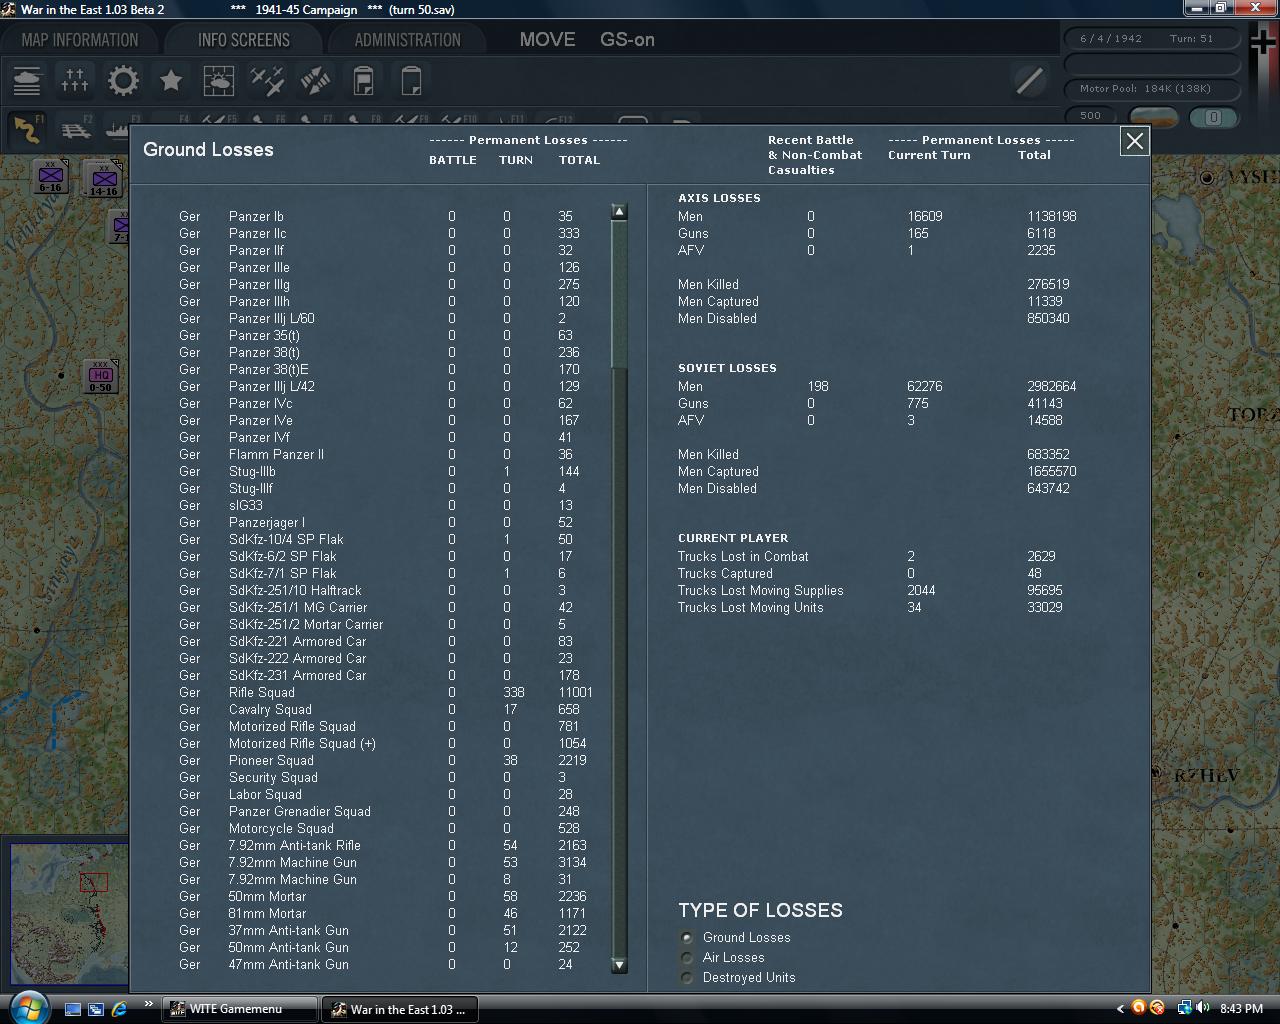
Task: Click the SOVIET LOSSES heading
Action: (727, 368)
